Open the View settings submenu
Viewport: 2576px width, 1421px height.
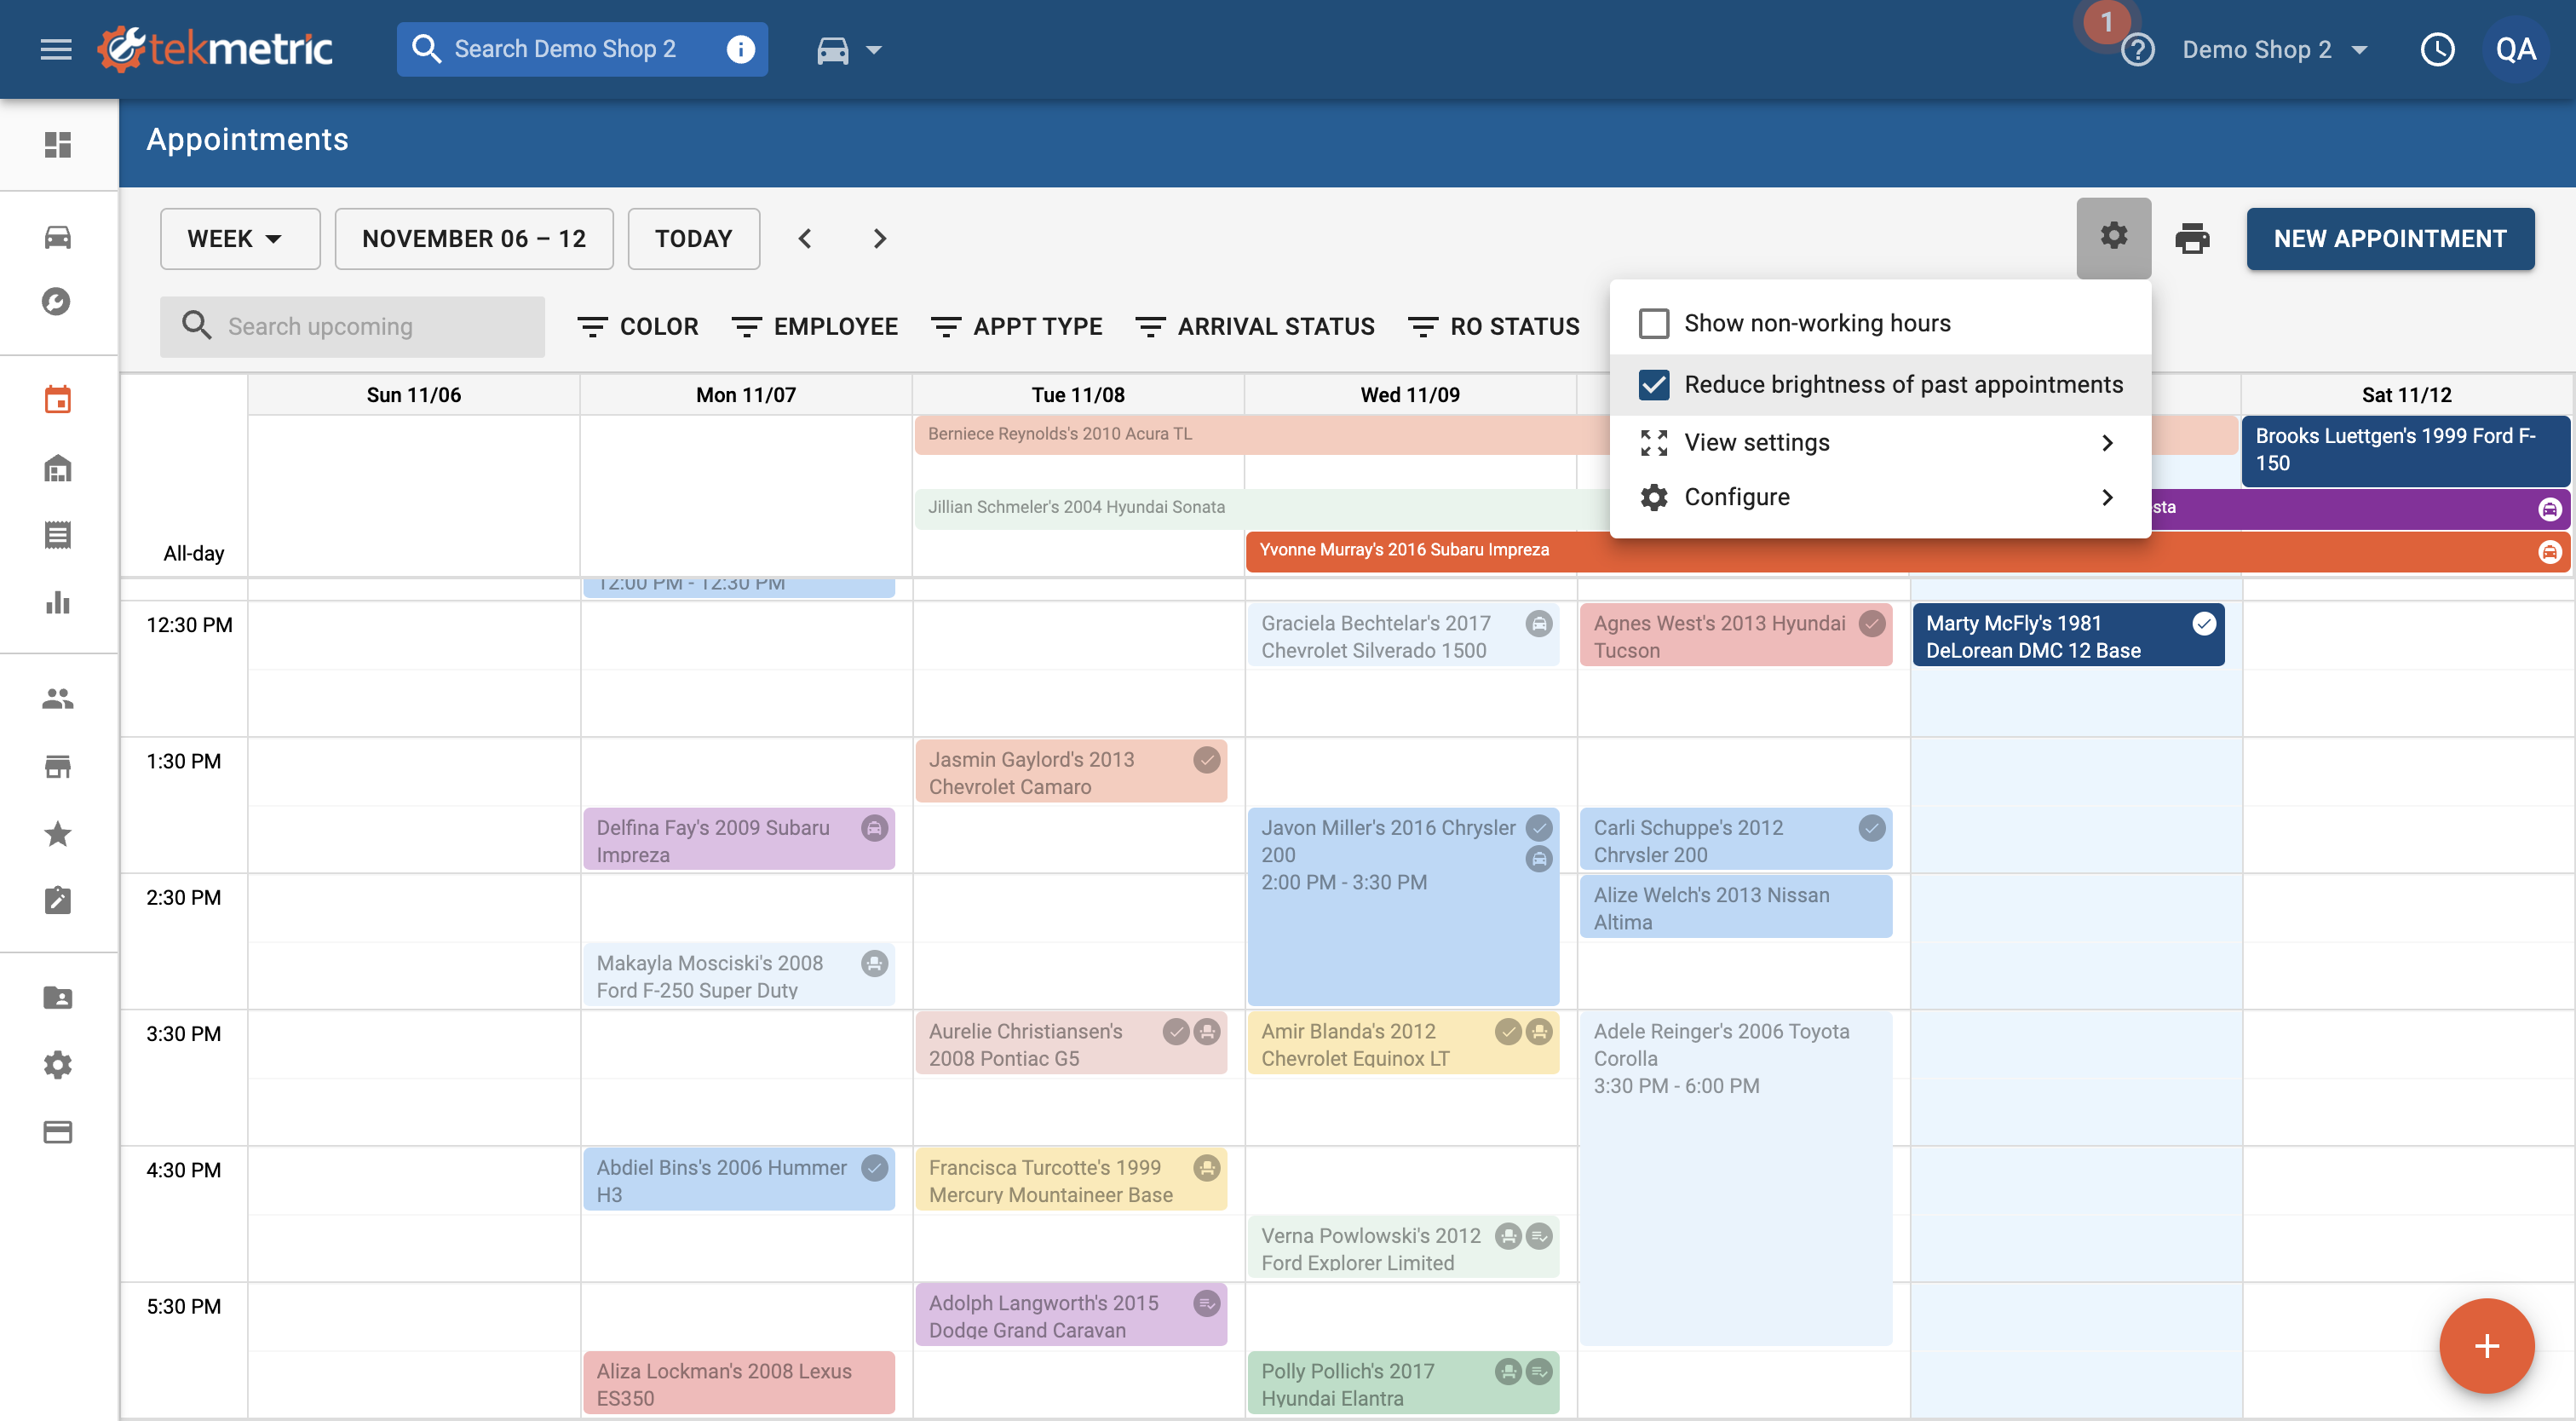pyautogui.click(x=1880, y=443)
